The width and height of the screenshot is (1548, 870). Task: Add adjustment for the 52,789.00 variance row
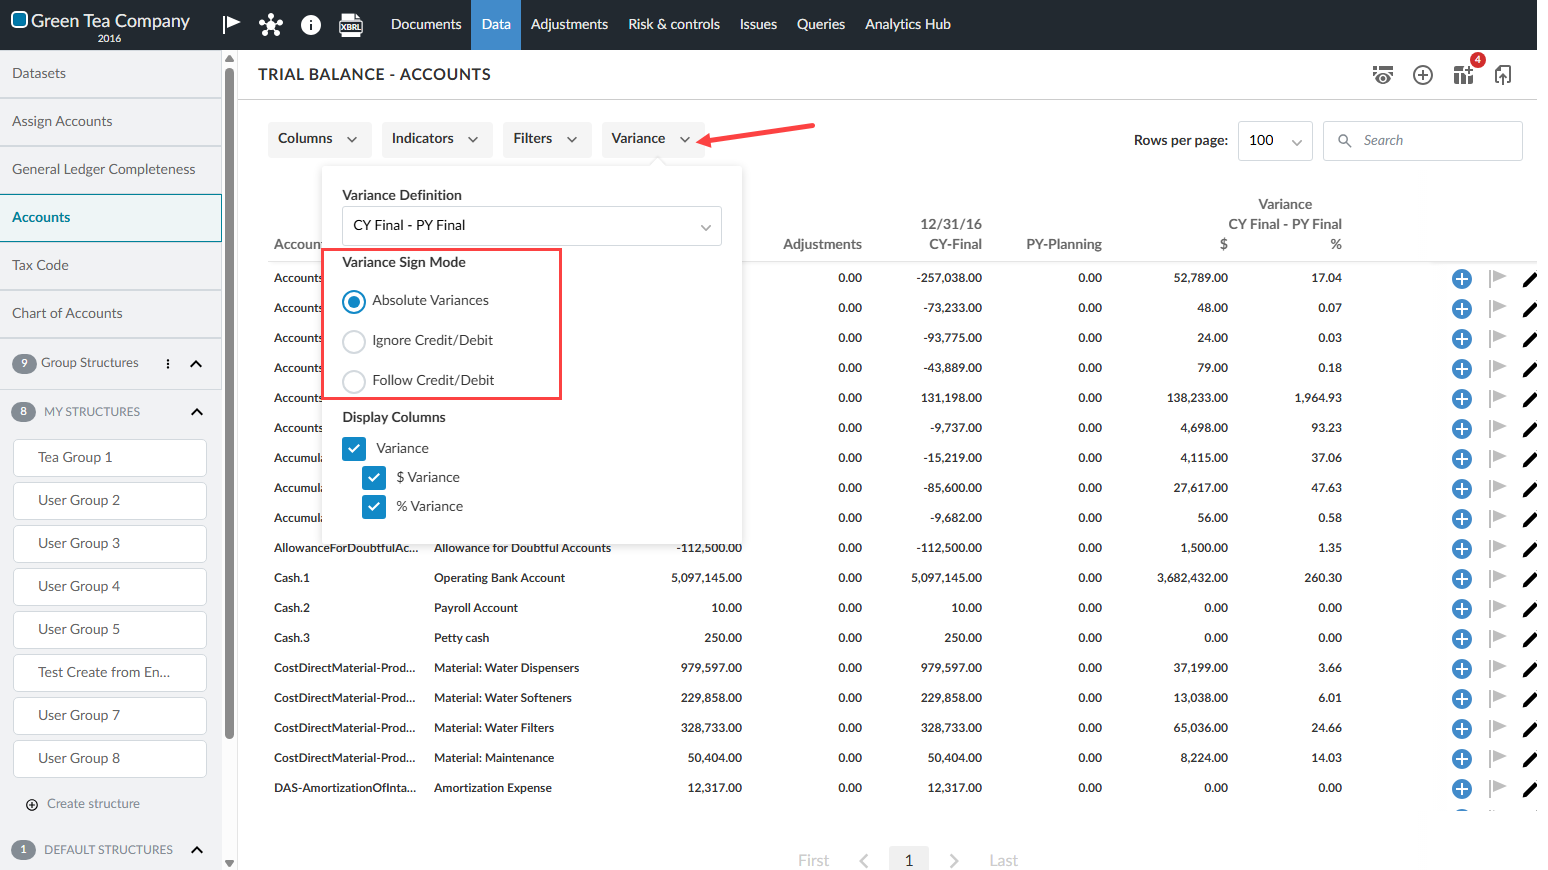[1462, 279]
